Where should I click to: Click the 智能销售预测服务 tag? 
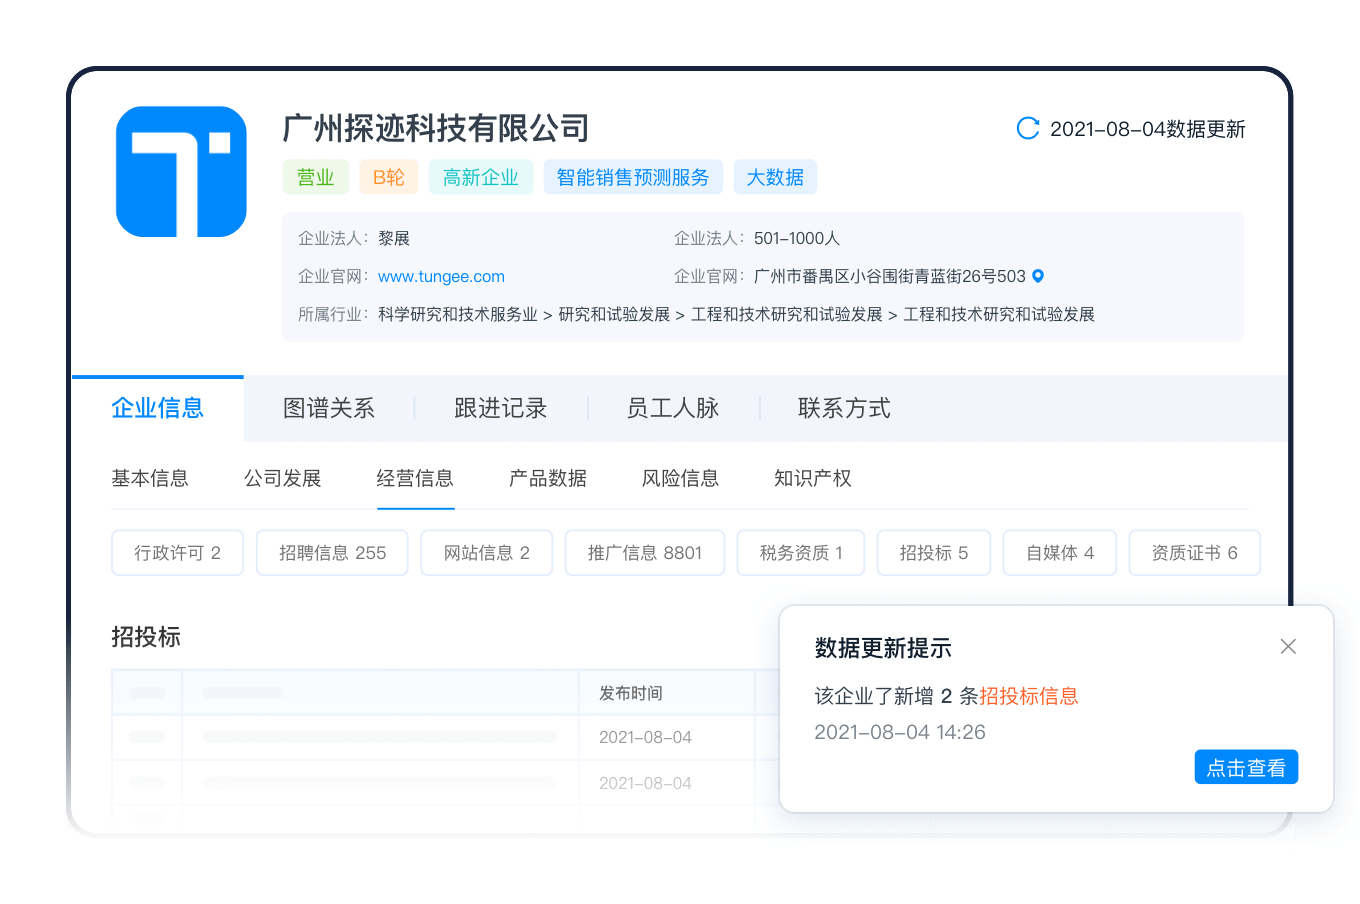[633, 177]
